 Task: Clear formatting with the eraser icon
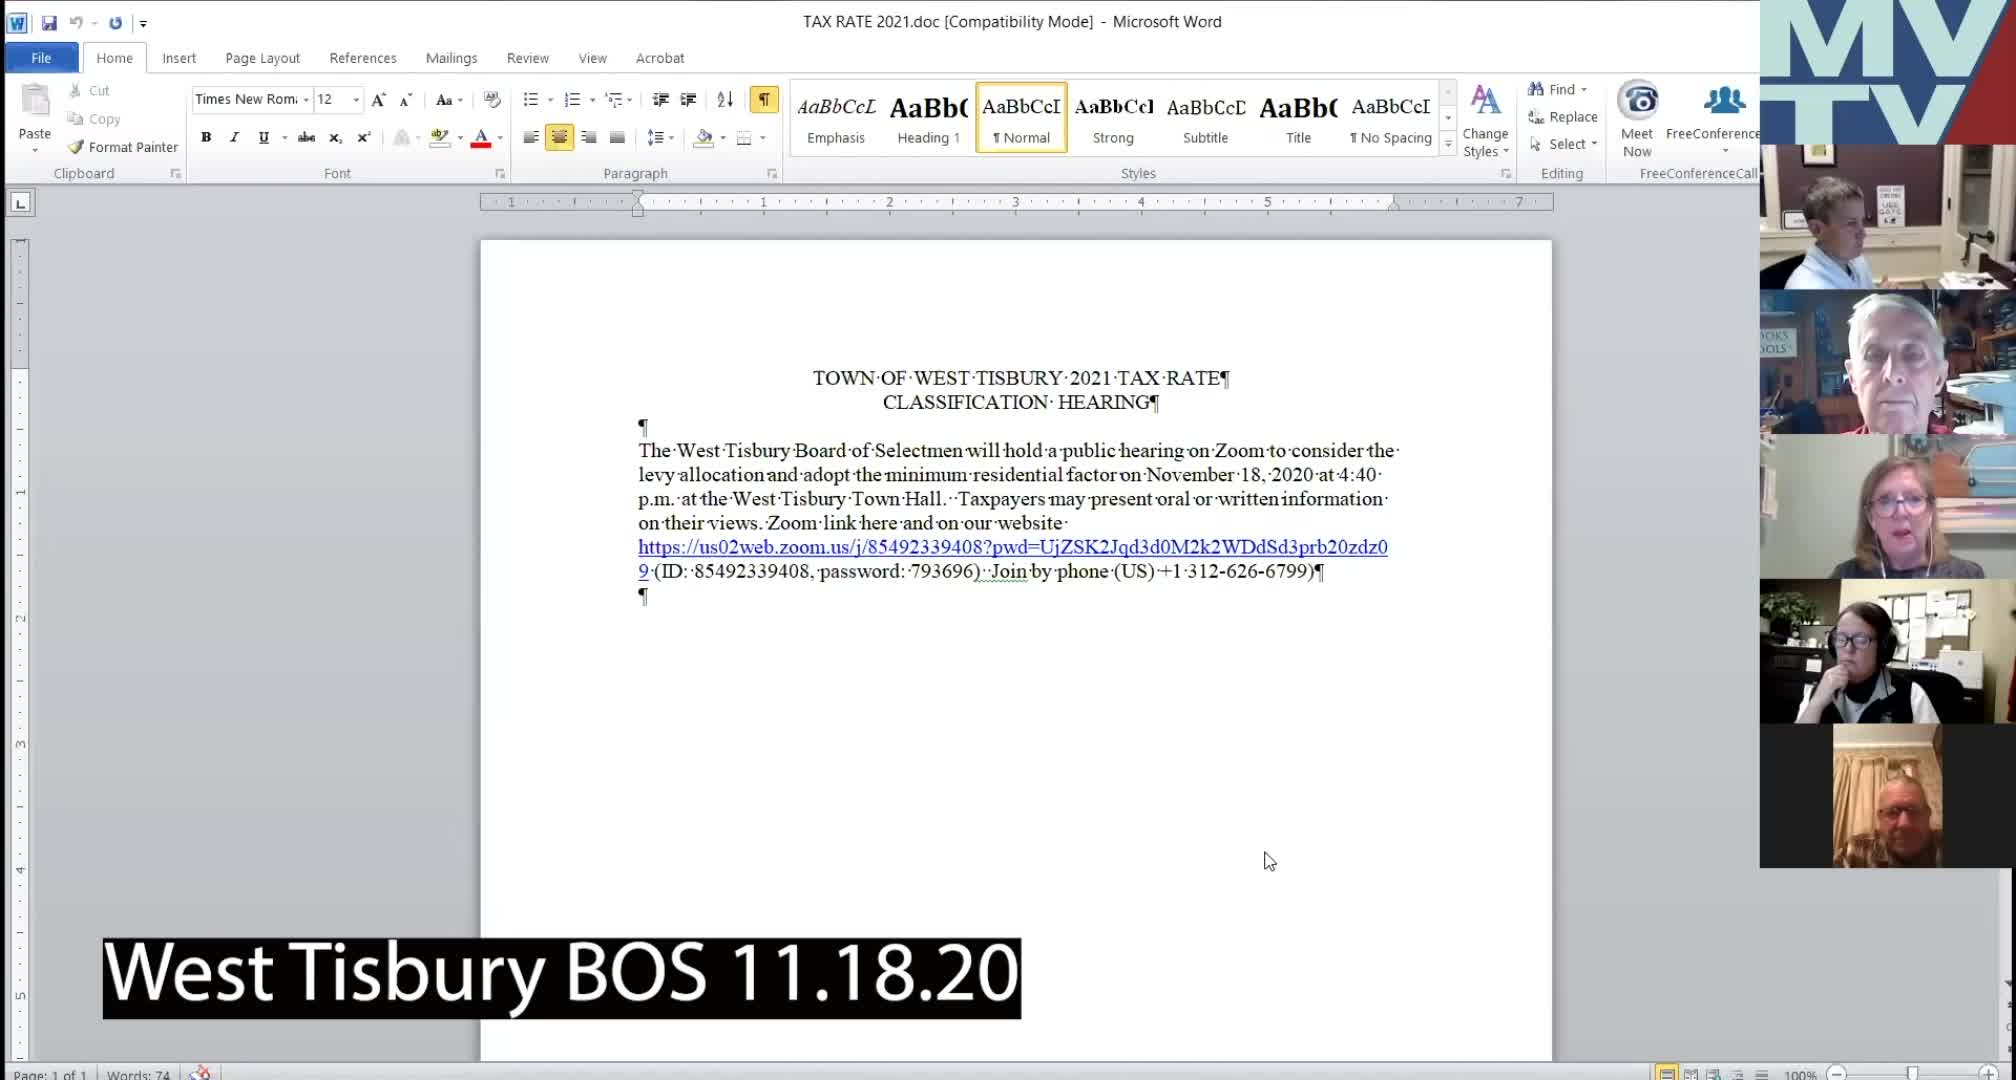point(491,99)
